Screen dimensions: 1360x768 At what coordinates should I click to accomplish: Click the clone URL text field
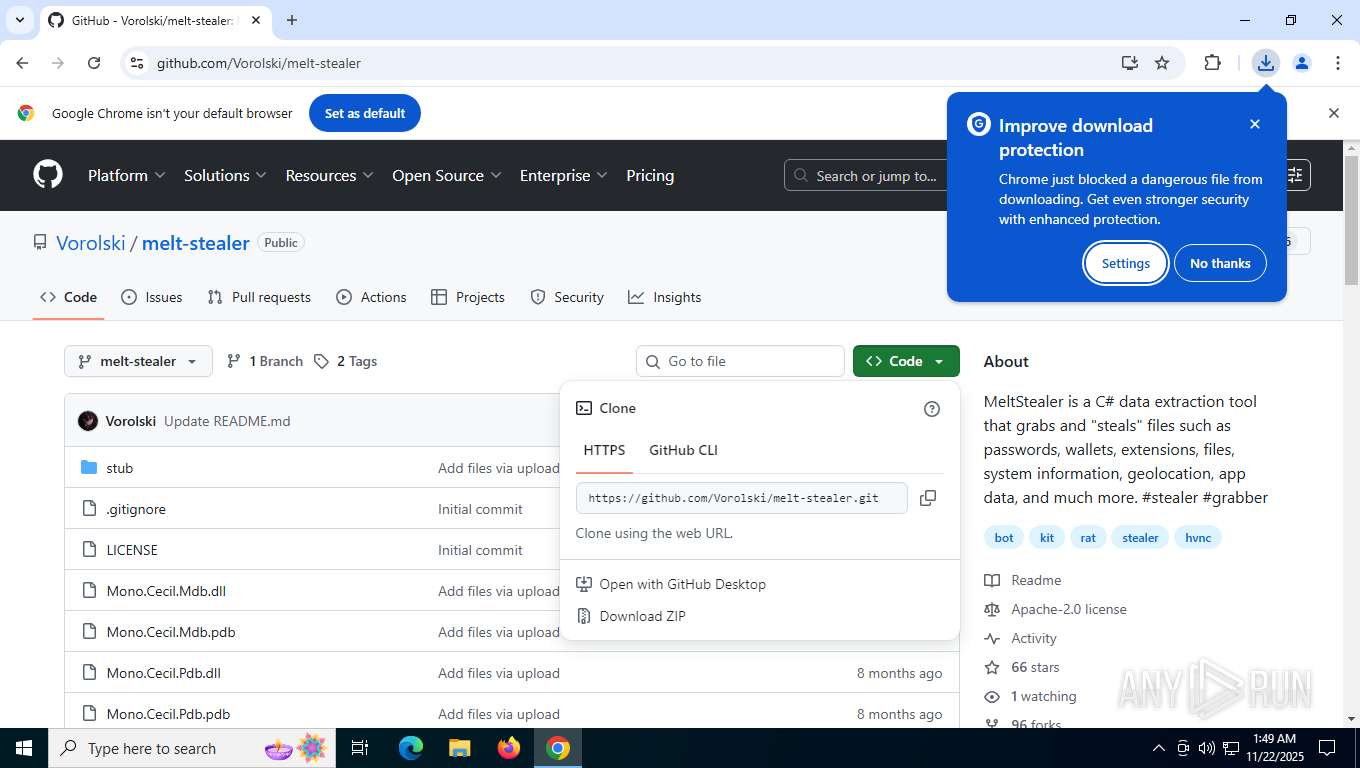(741, 498)
